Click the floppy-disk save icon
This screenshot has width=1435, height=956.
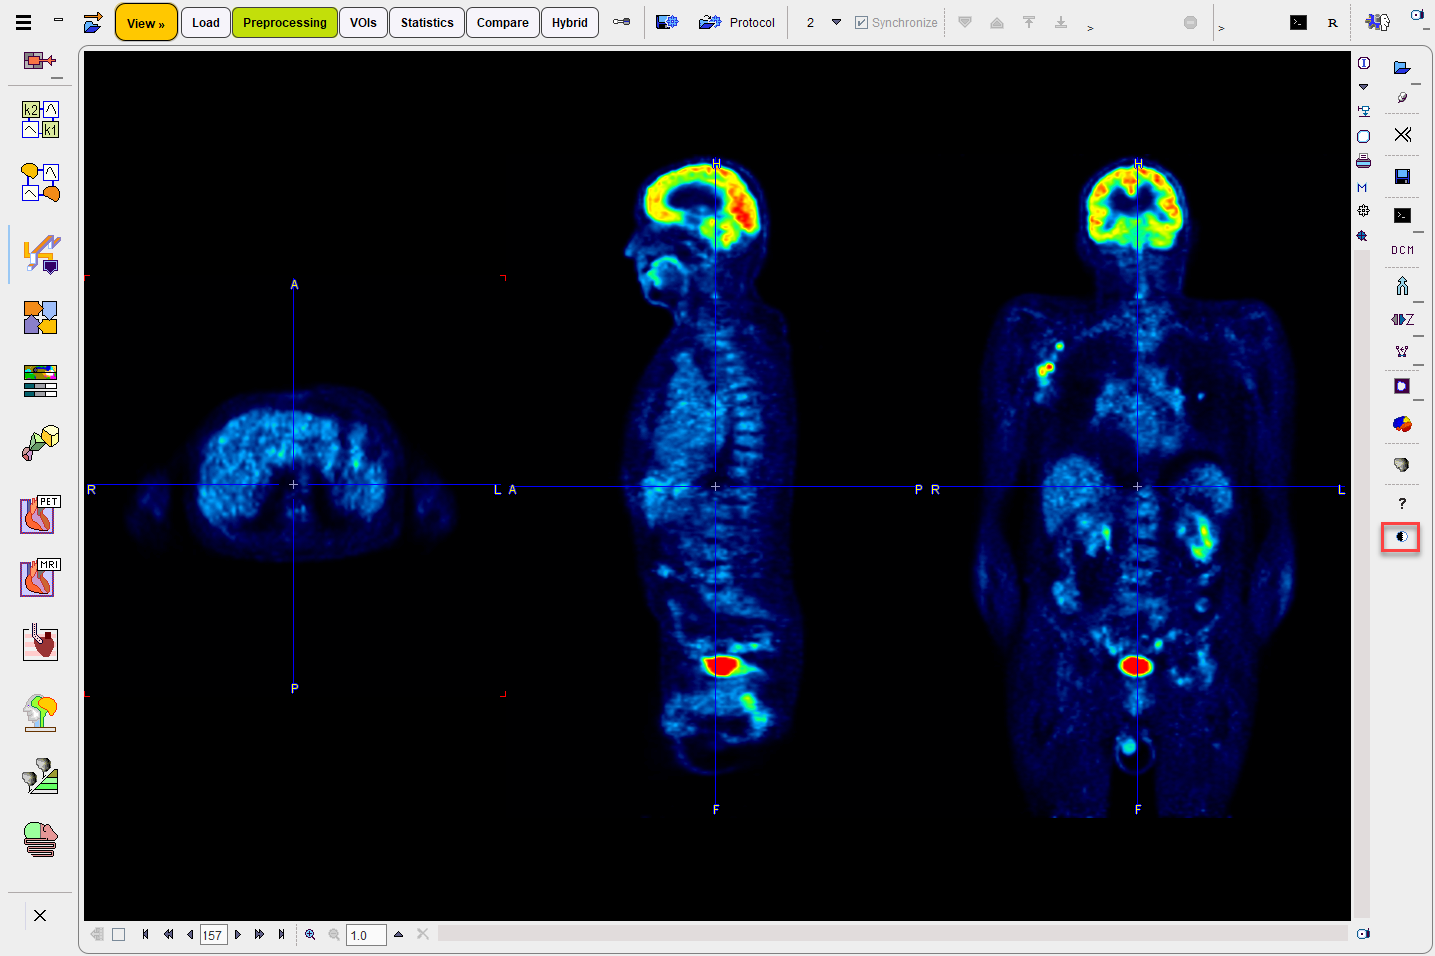pos(1402,176)
